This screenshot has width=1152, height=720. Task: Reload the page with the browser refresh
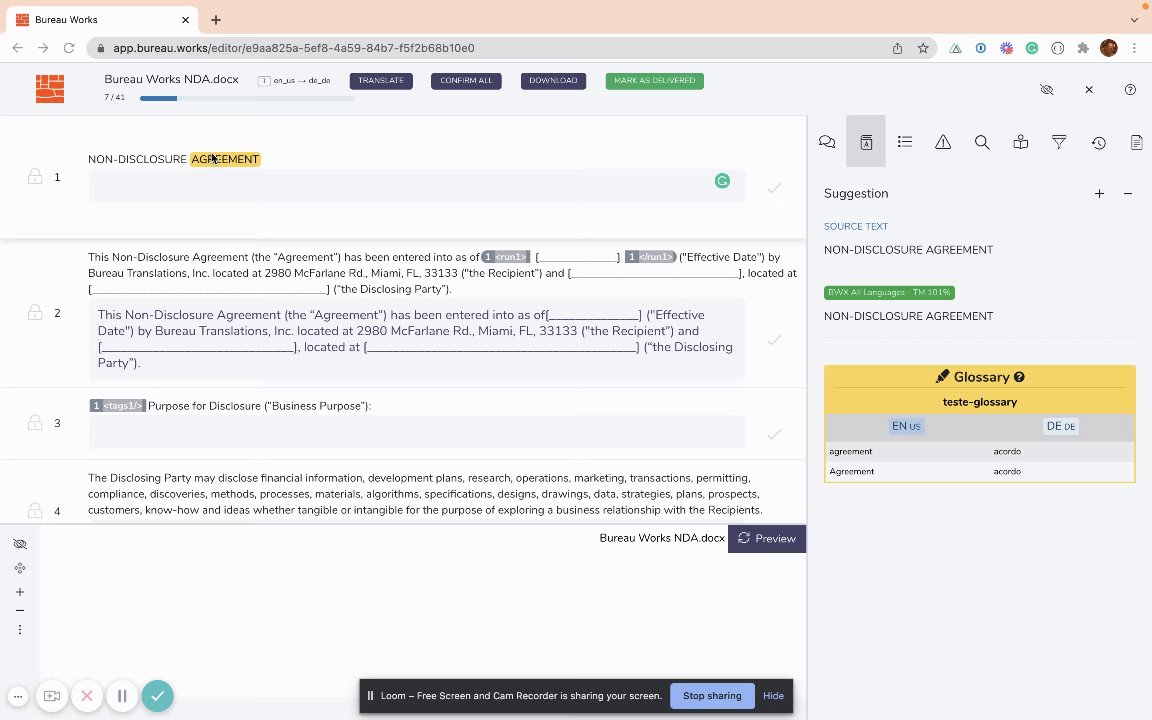69,48
